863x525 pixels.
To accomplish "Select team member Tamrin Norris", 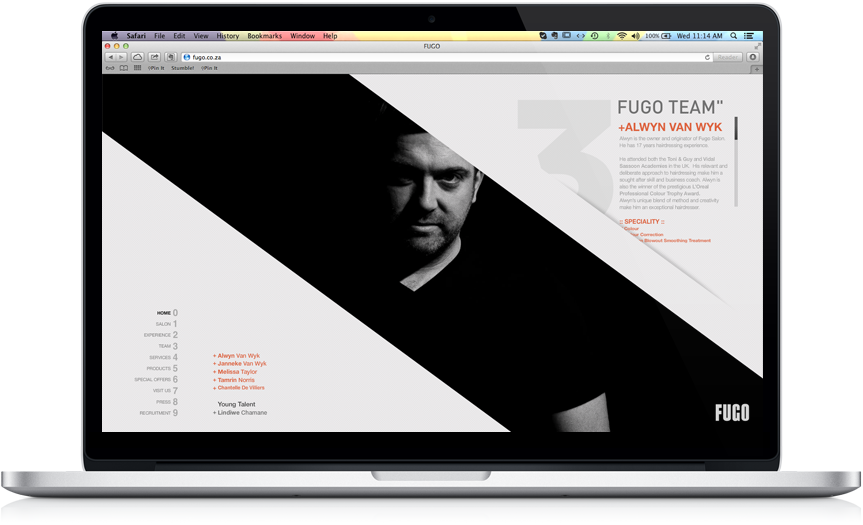I will [234, 380].
